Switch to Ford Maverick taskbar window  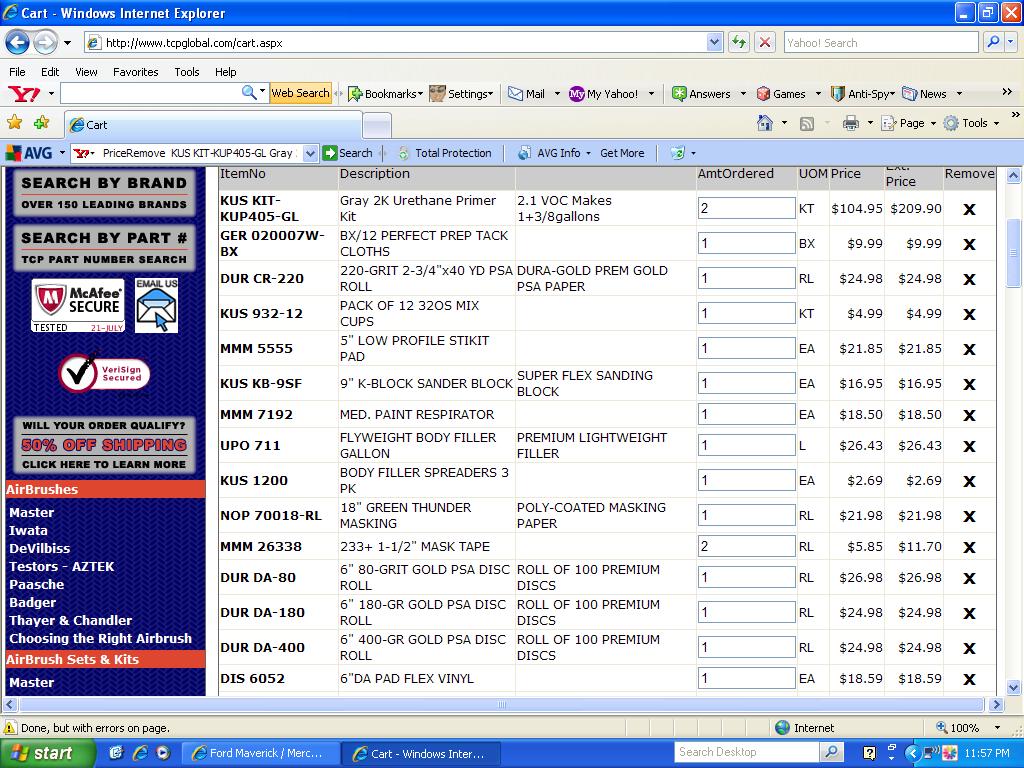[259, 753]
